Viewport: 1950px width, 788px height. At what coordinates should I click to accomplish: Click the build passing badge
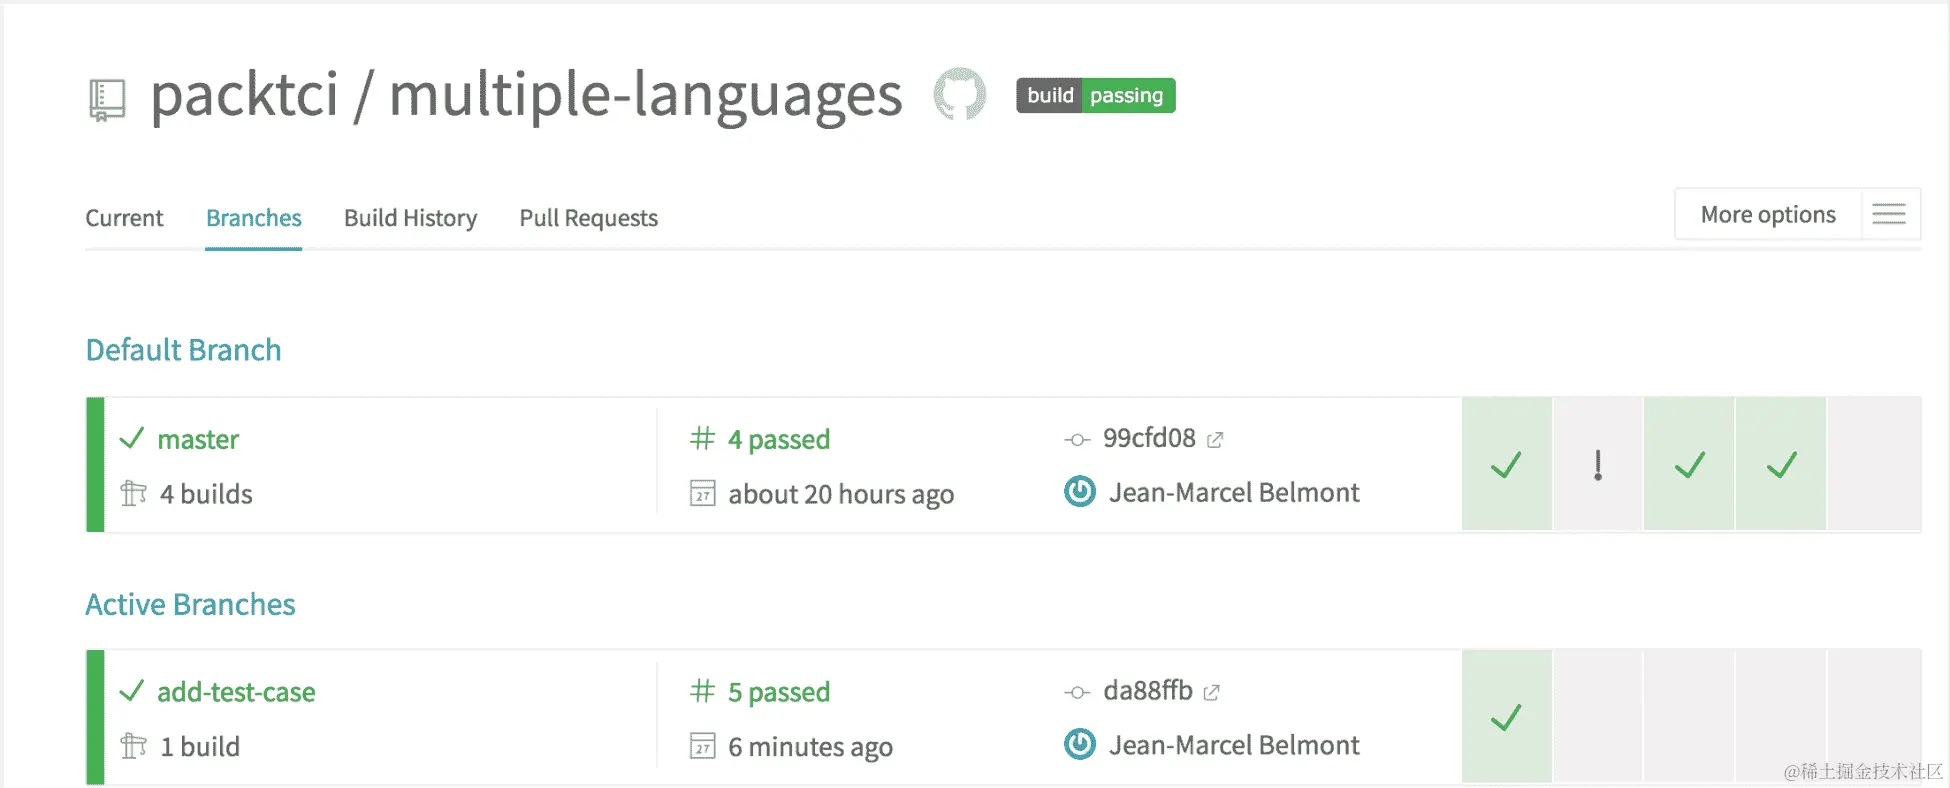(1095, 95)
